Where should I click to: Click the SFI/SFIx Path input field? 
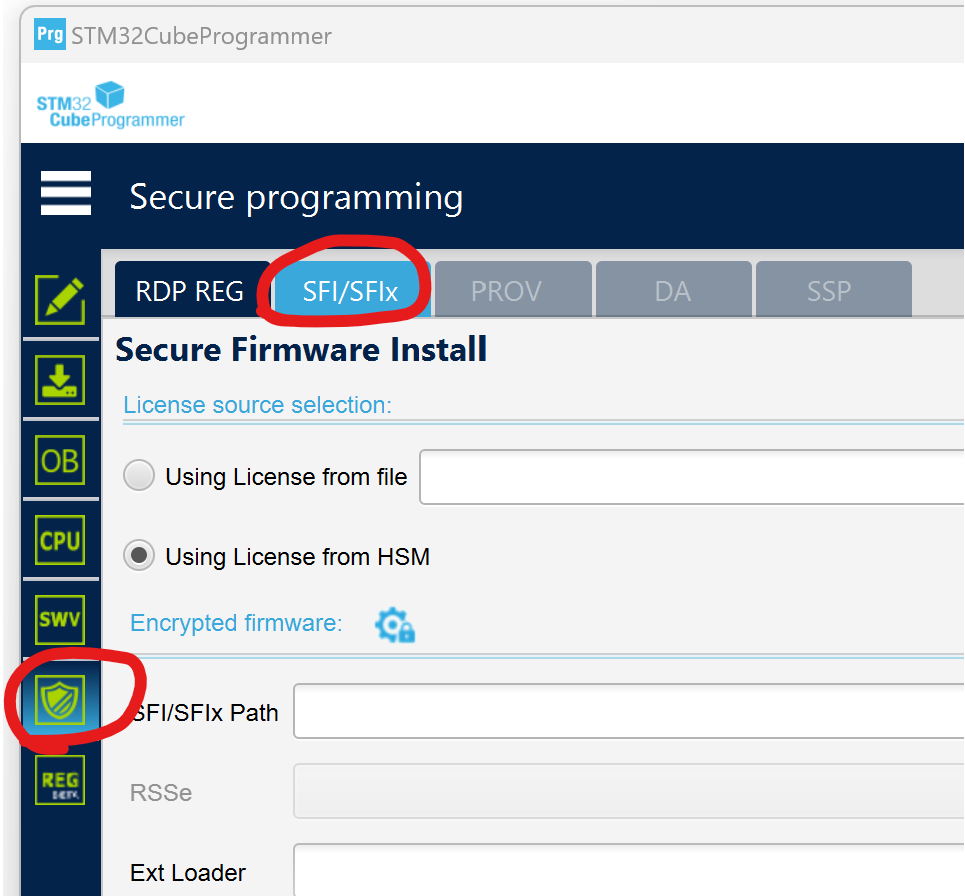(629, 711)
